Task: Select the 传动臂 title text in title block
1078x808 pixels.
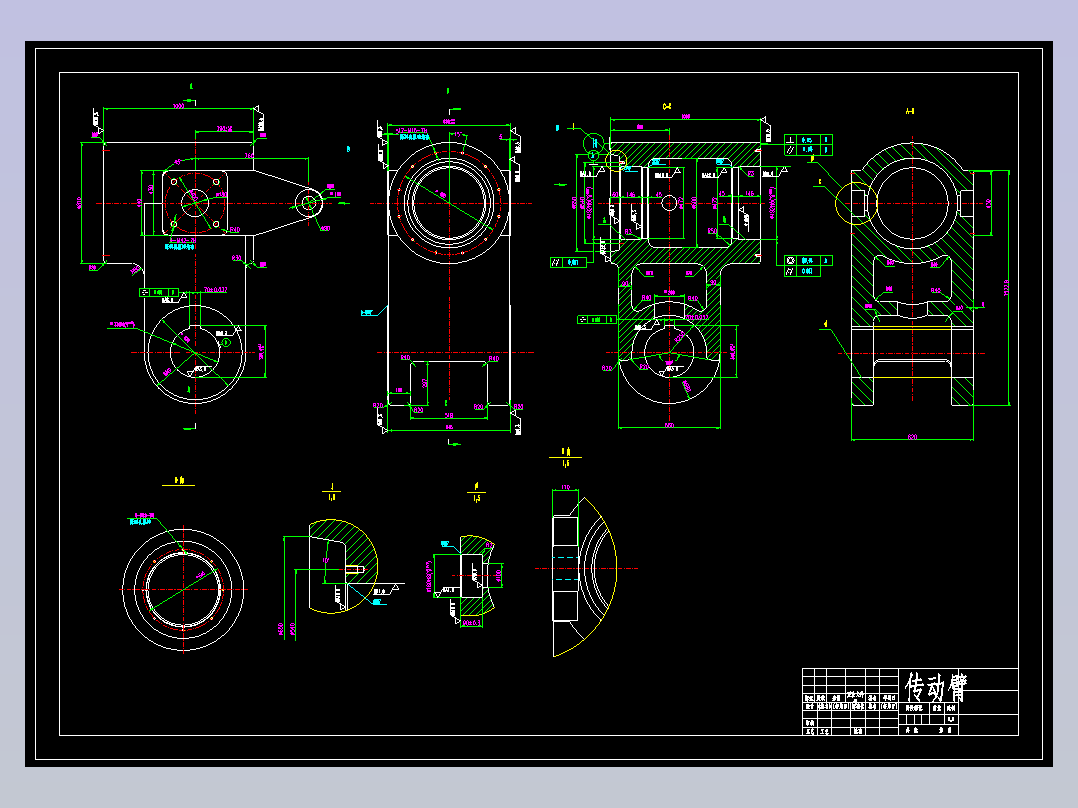Action: pyautogui.click(x=936, y=687)
